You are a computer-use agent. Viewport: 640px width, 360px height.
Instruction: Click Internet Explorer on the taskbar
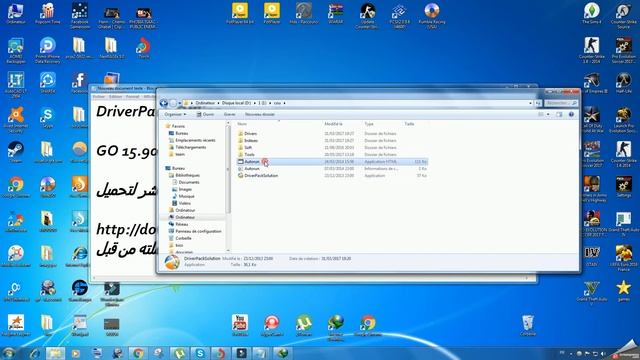[x=35, y=353]
